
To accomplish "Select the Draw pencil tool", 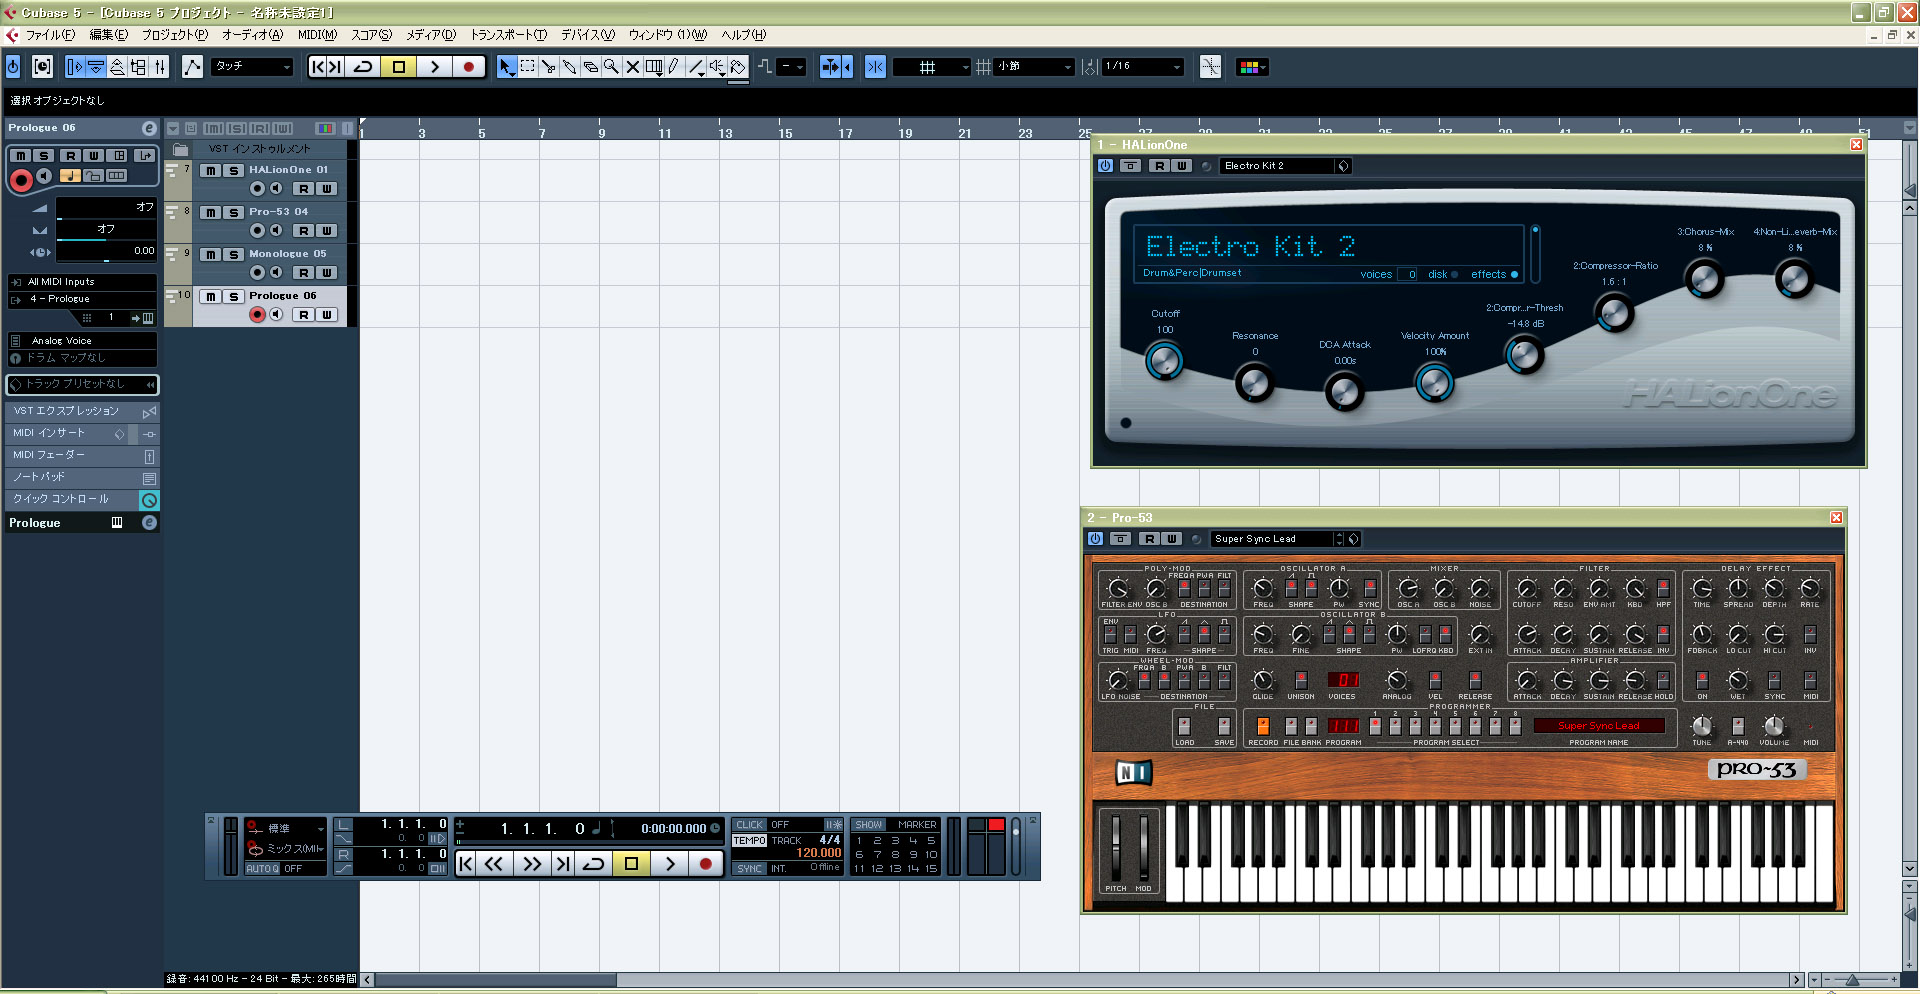I will (x=675, y=67).
